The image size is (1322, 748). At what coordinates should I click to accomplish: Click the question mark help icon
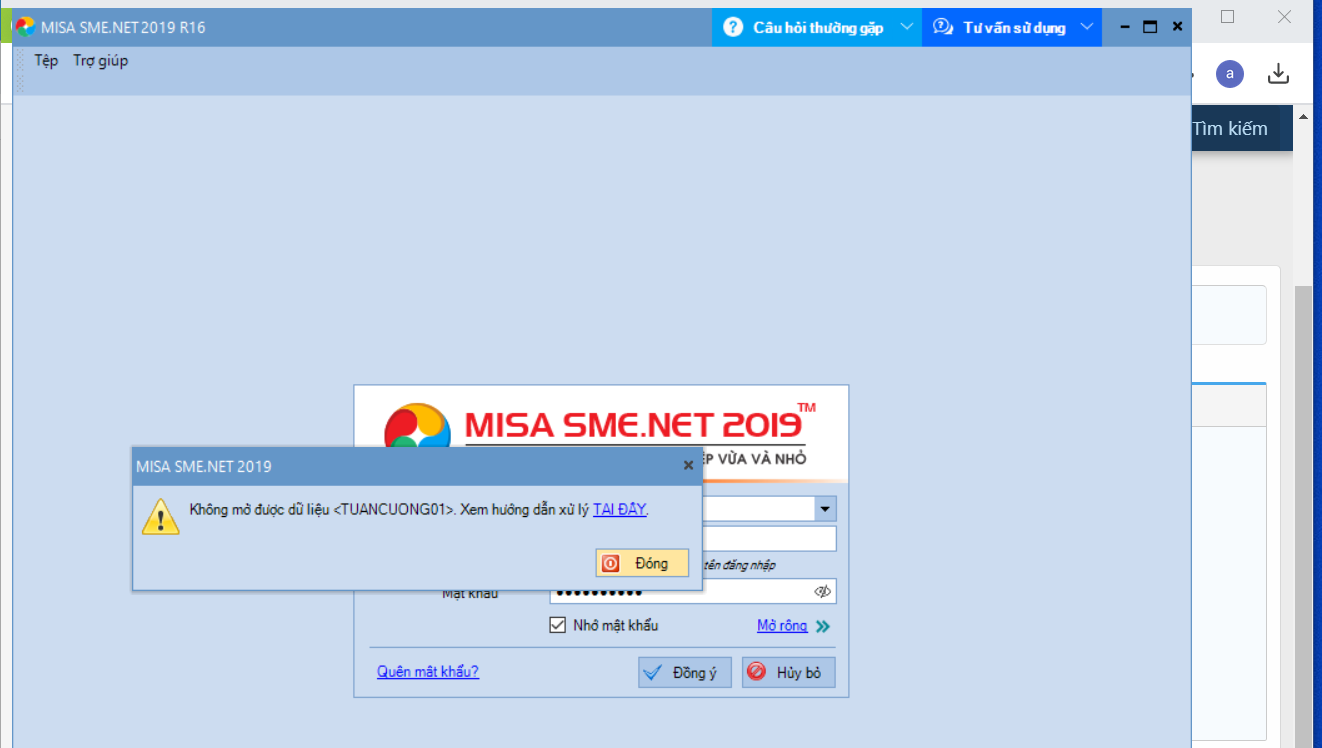point(733,27)
